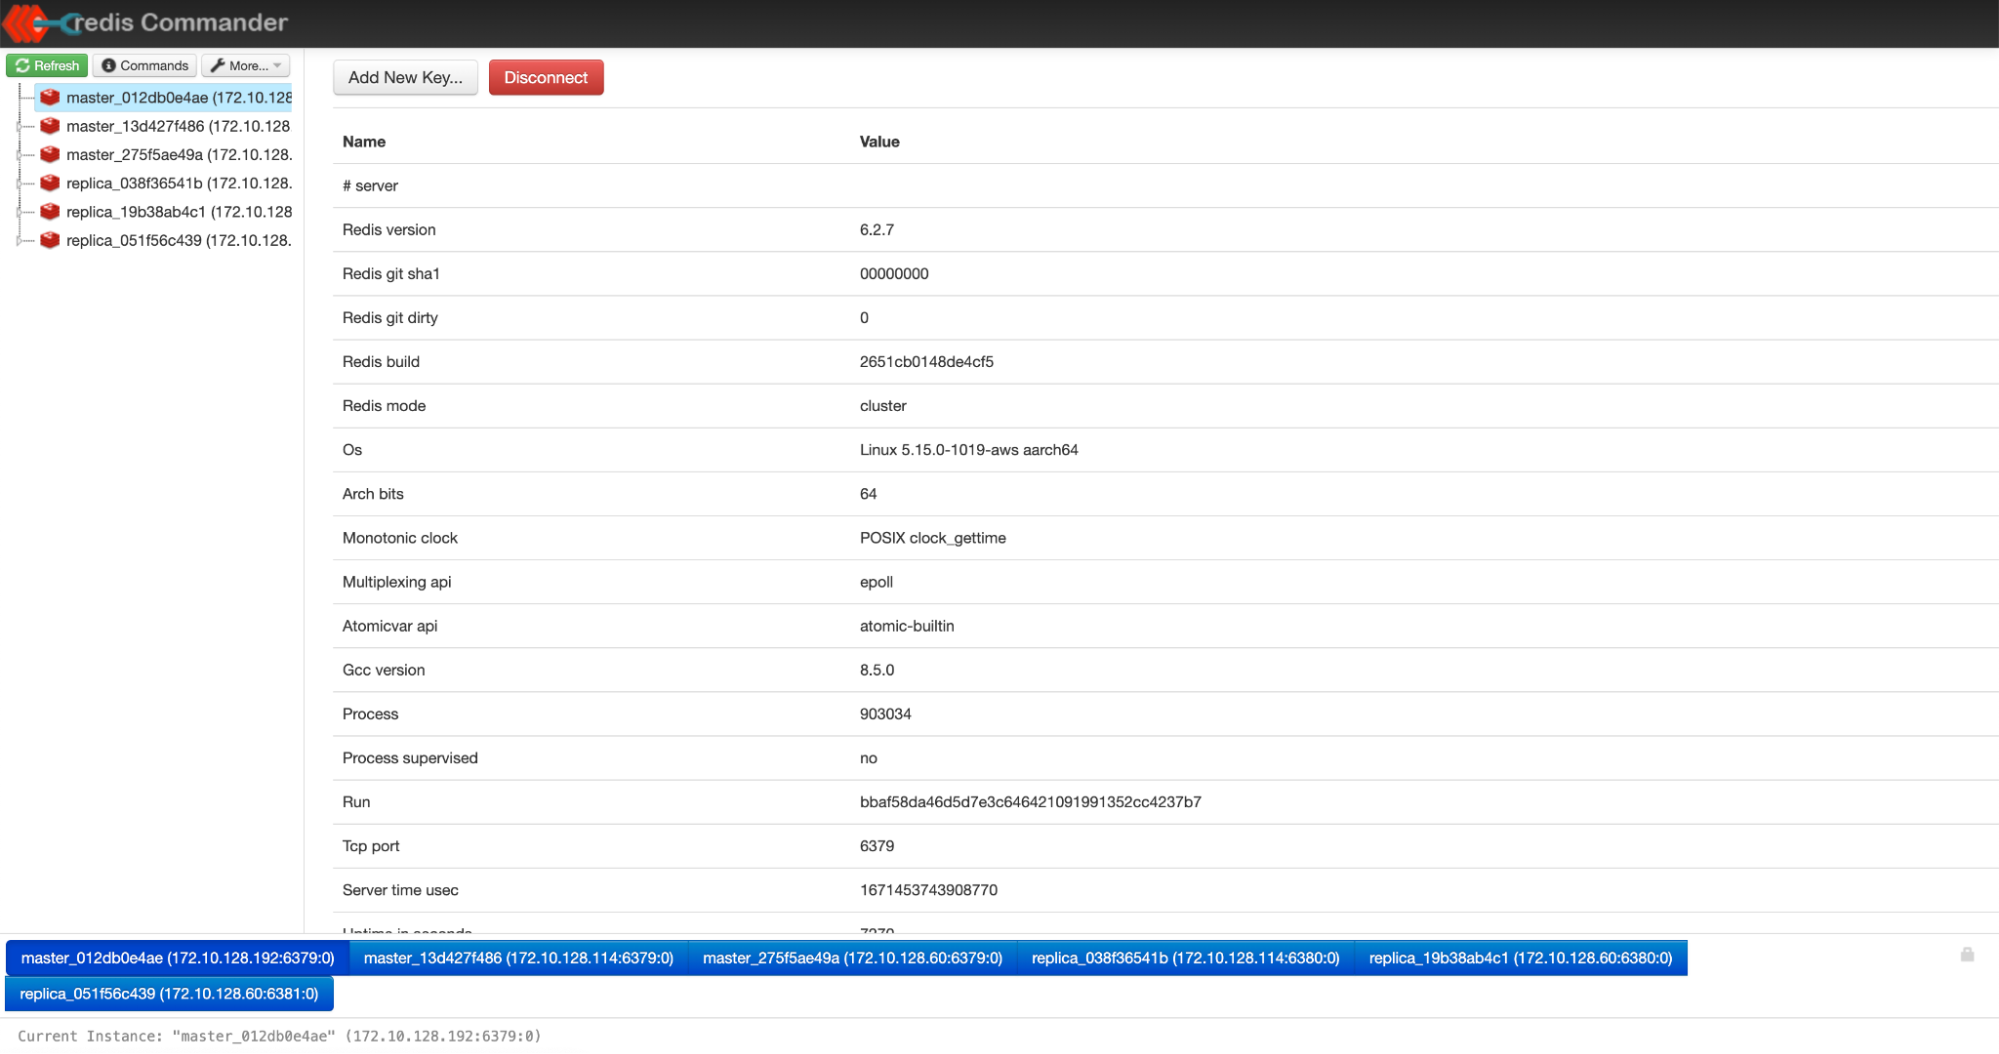The height and width of the screenshot is (1054, 1999).
Task: Click the red cube icon for replica_038f36541b
Action: tap(50, 183)
